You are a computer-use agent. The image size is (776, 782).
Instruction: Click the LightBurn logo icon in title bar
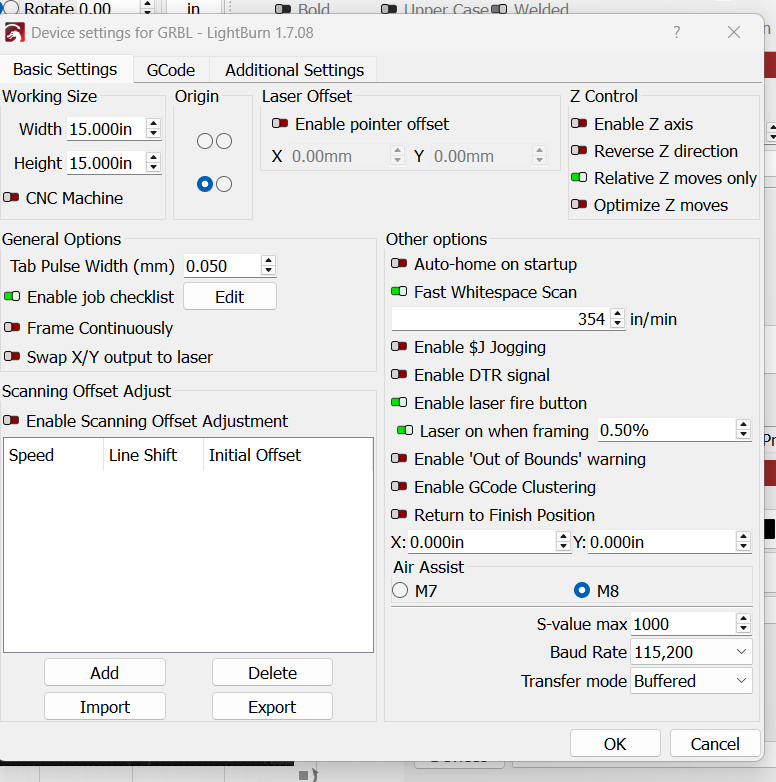[x=15, y=32]
